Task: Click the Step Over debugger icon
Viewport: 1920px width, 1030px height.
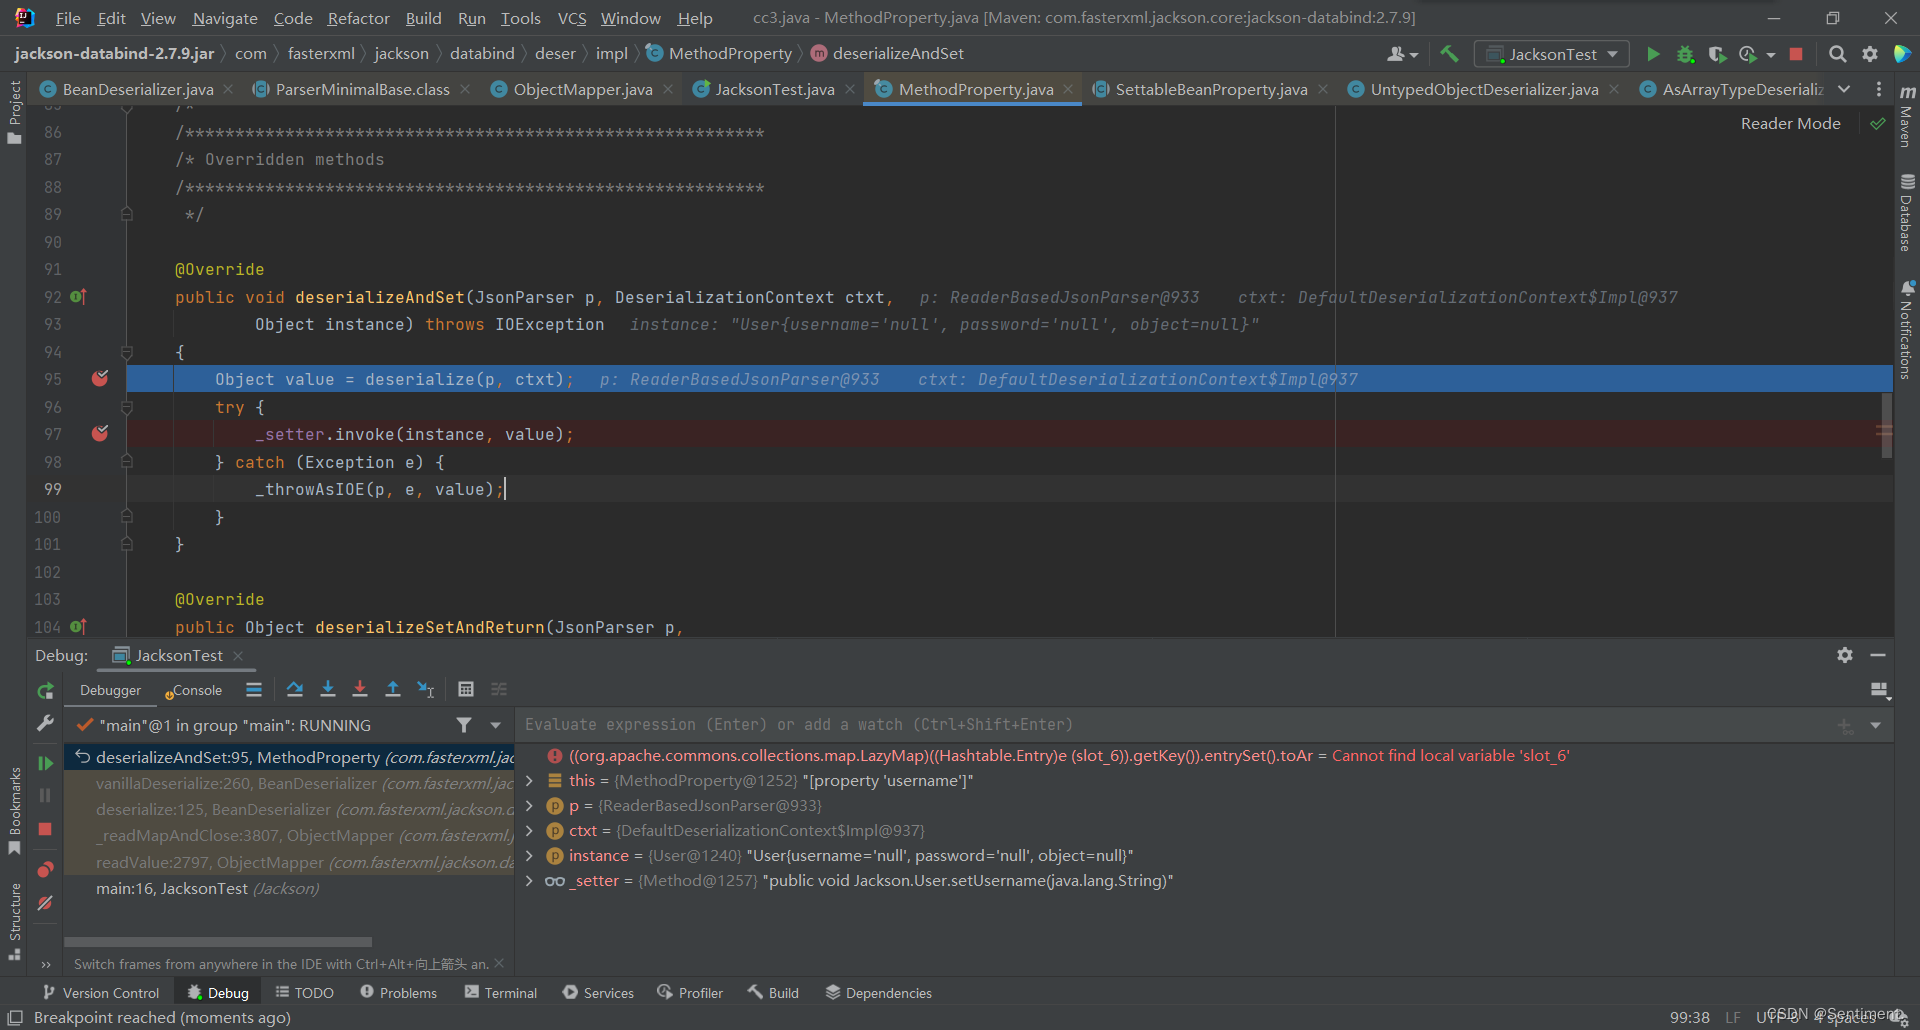Action: coord(295,689)
